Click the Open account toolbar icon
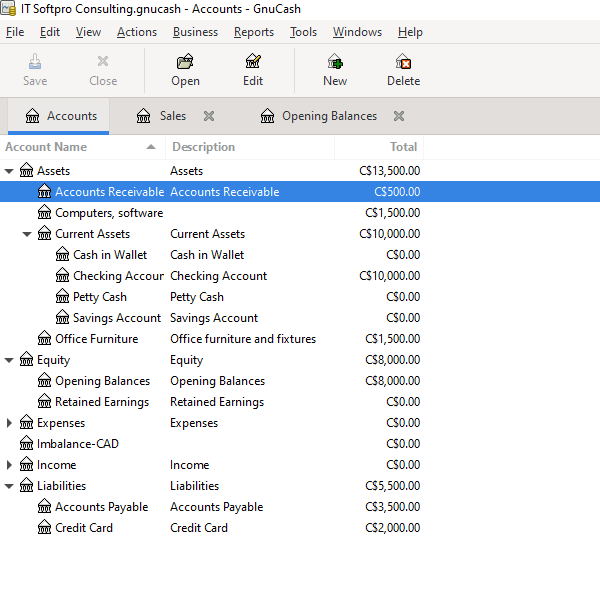 click(185, 62)
